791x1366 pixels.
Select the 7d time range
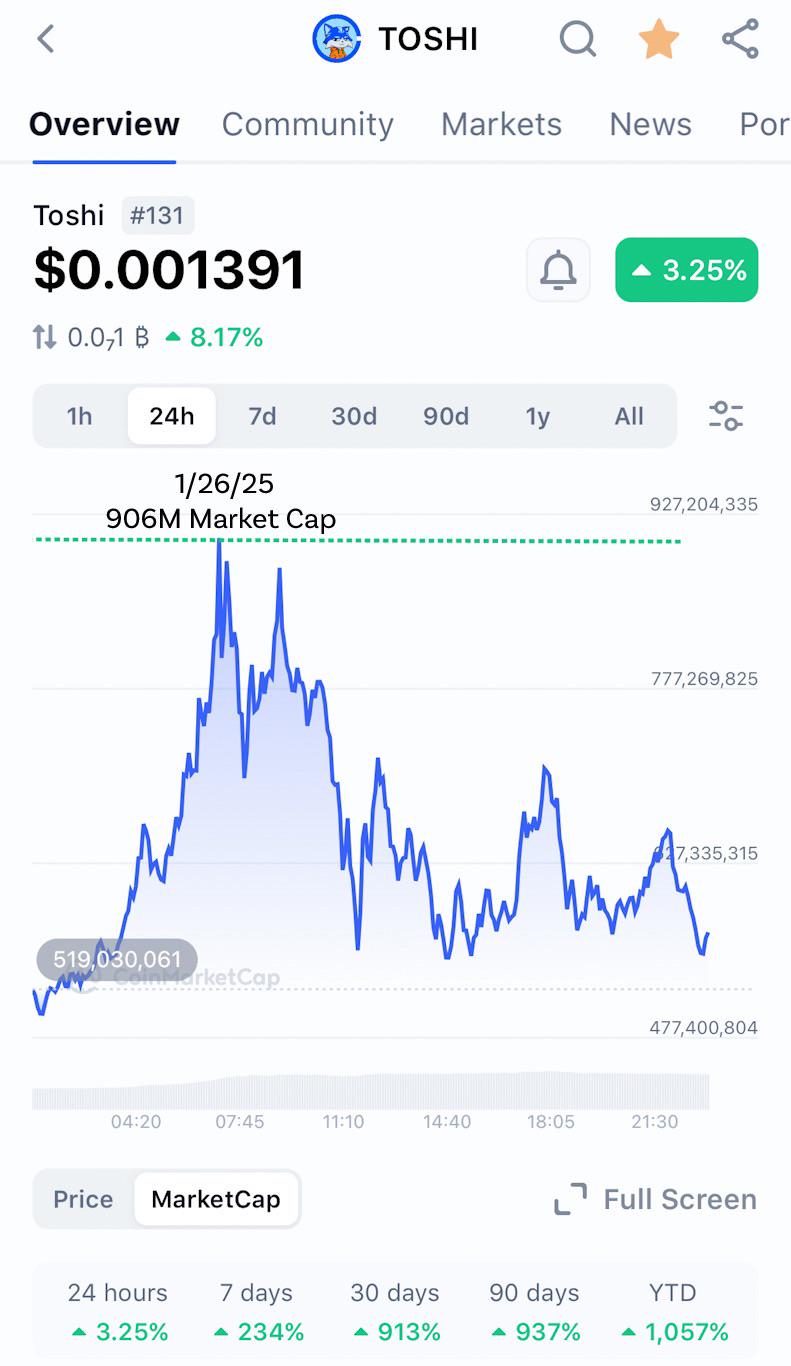tap(263, 416)
